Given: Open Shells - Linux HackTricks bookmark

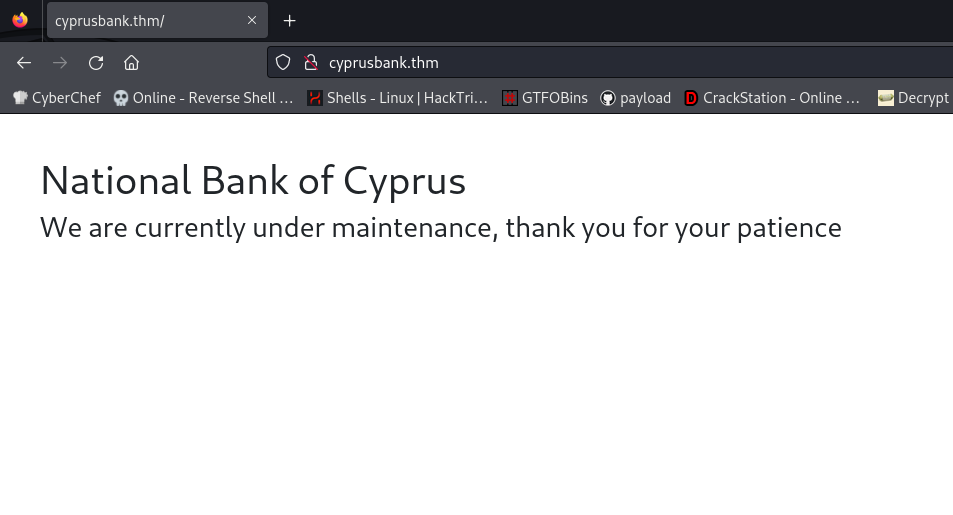Looking at the screenshot, I should [x=397, y=98].
